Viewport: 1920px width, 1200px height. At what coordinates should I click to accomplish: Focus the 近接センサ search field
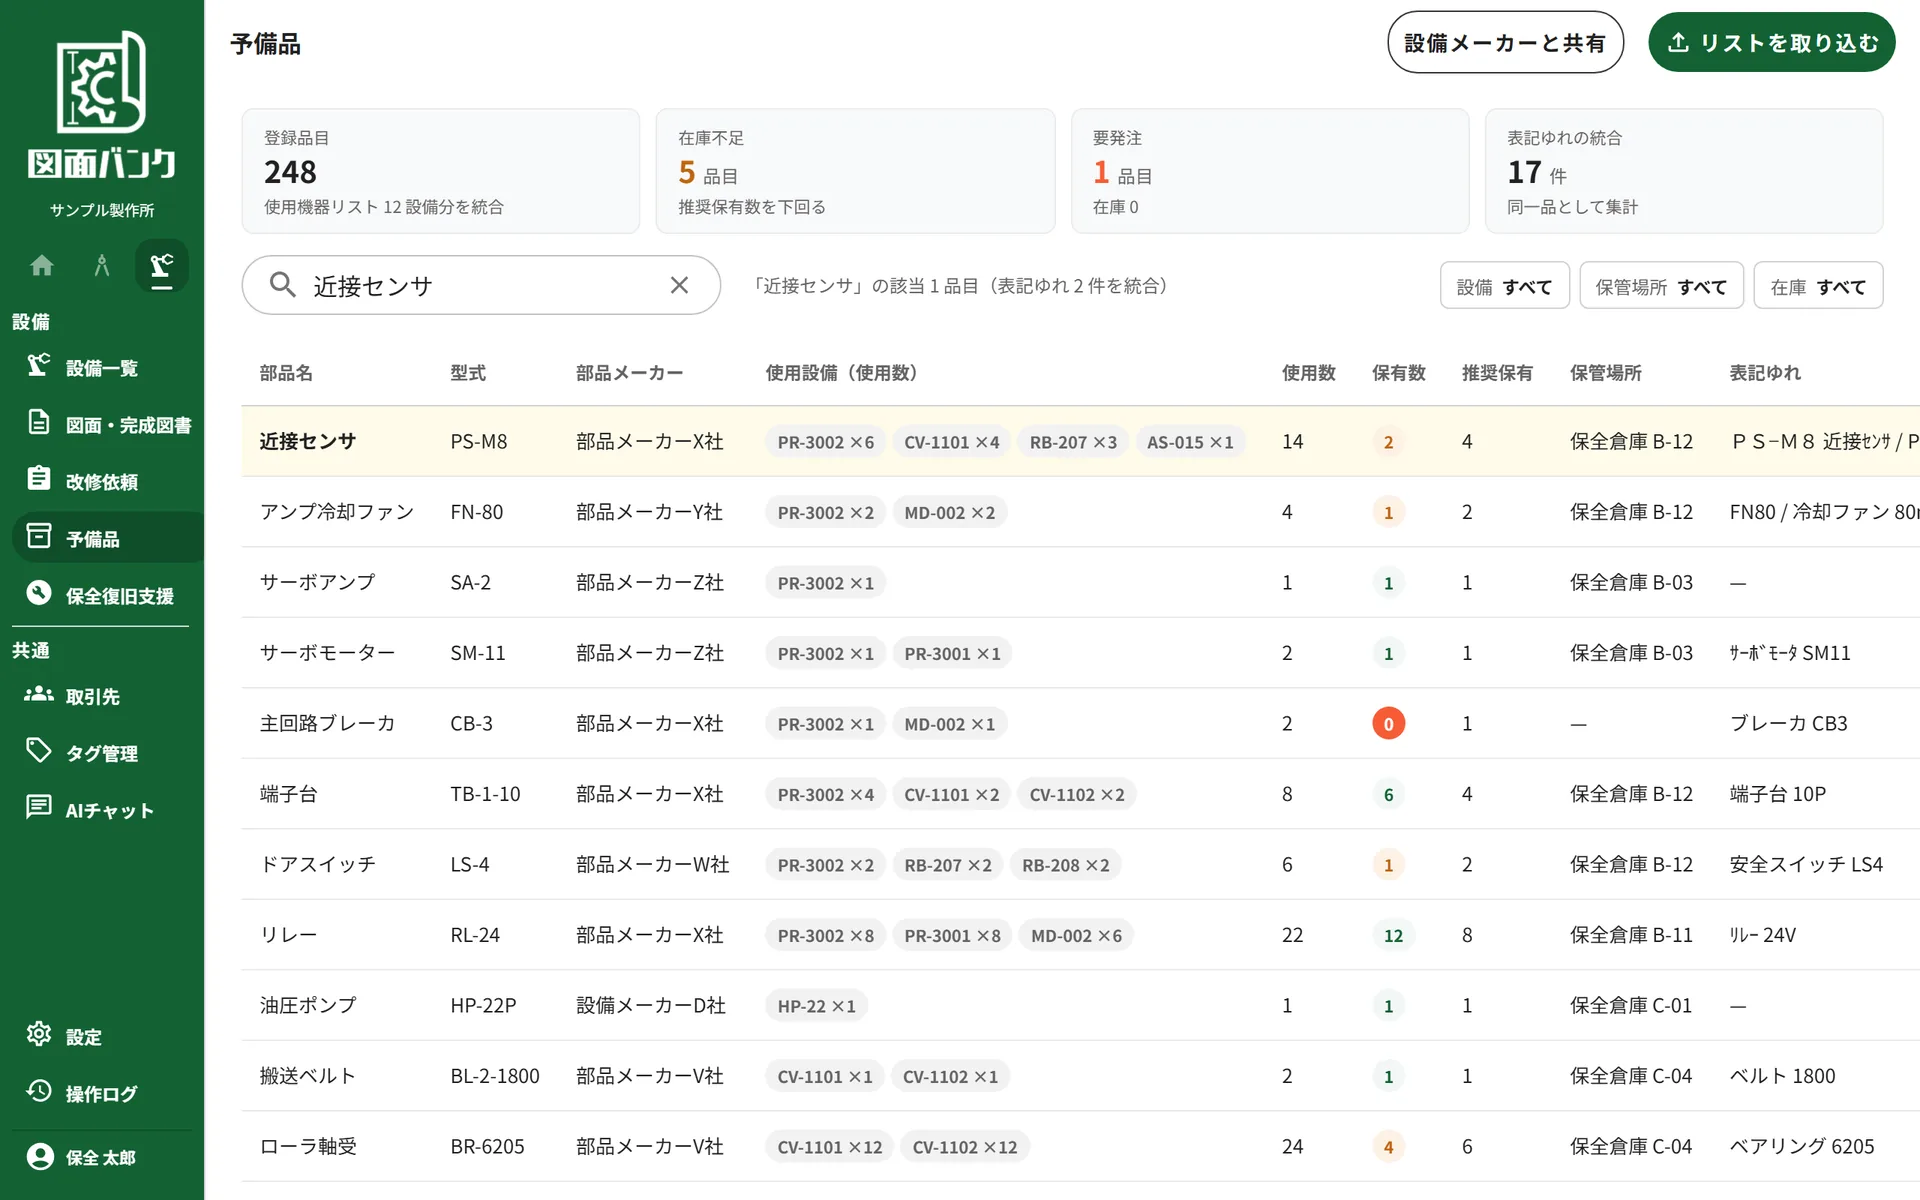click(481, 286)
